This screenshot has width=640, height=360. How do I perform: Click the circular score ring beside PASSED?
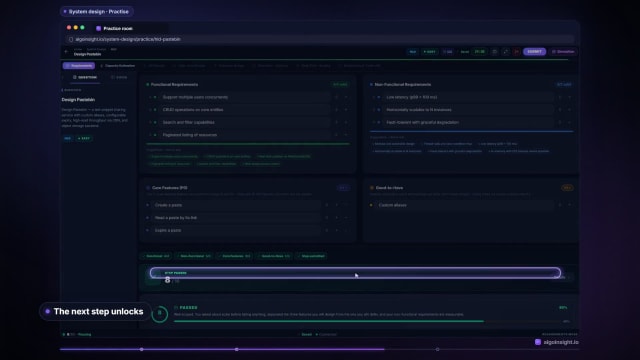pyautogui.click(x=160, y=313)
